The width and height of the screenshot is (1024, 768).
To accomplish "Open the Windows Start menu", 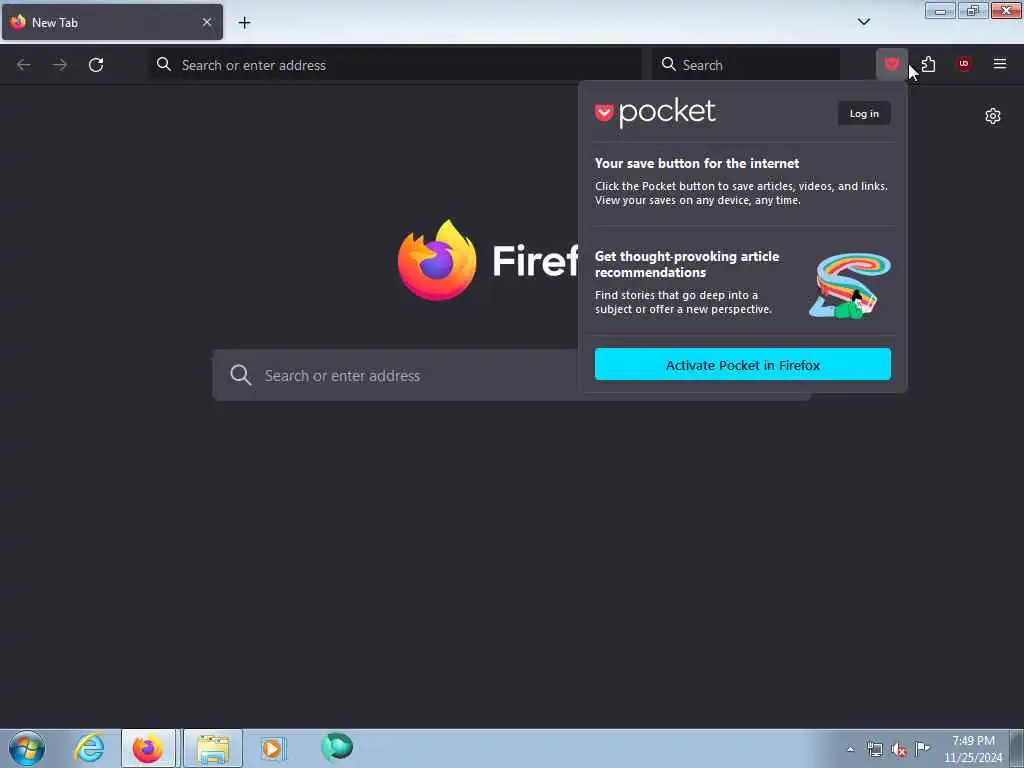I will 27,748.
